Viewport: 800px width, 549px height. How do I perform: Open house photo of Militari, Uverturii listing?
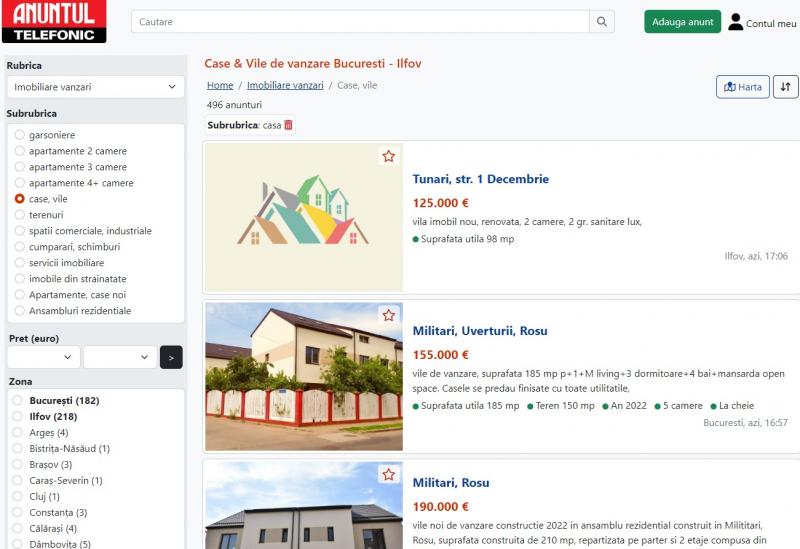304,377
